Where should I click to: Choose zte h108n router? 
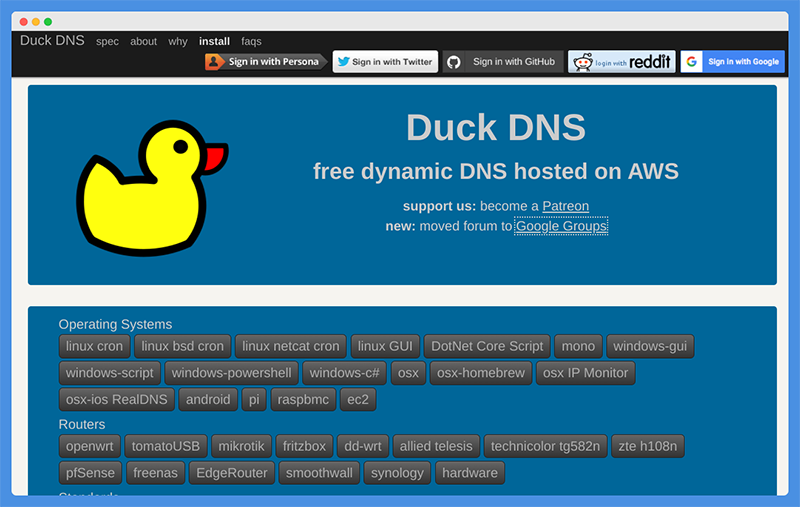[x=648, y=446]
